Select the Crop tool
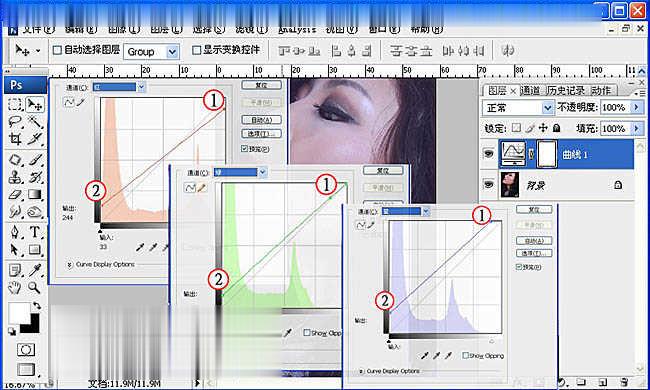This screenshot has height=390, width=650. [15, 138]
